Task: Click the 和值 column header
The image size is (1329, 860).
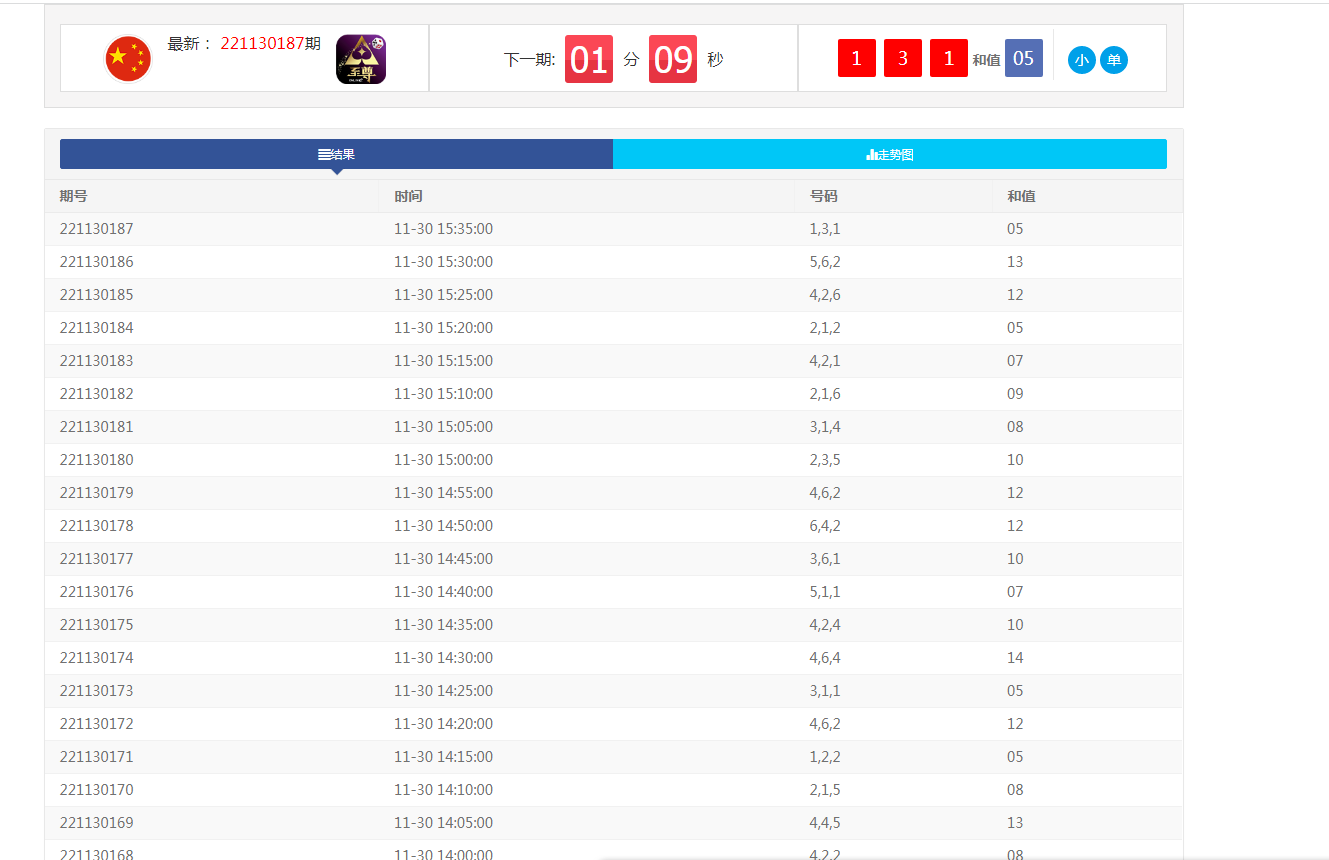Action: (x=1021, y=196)
